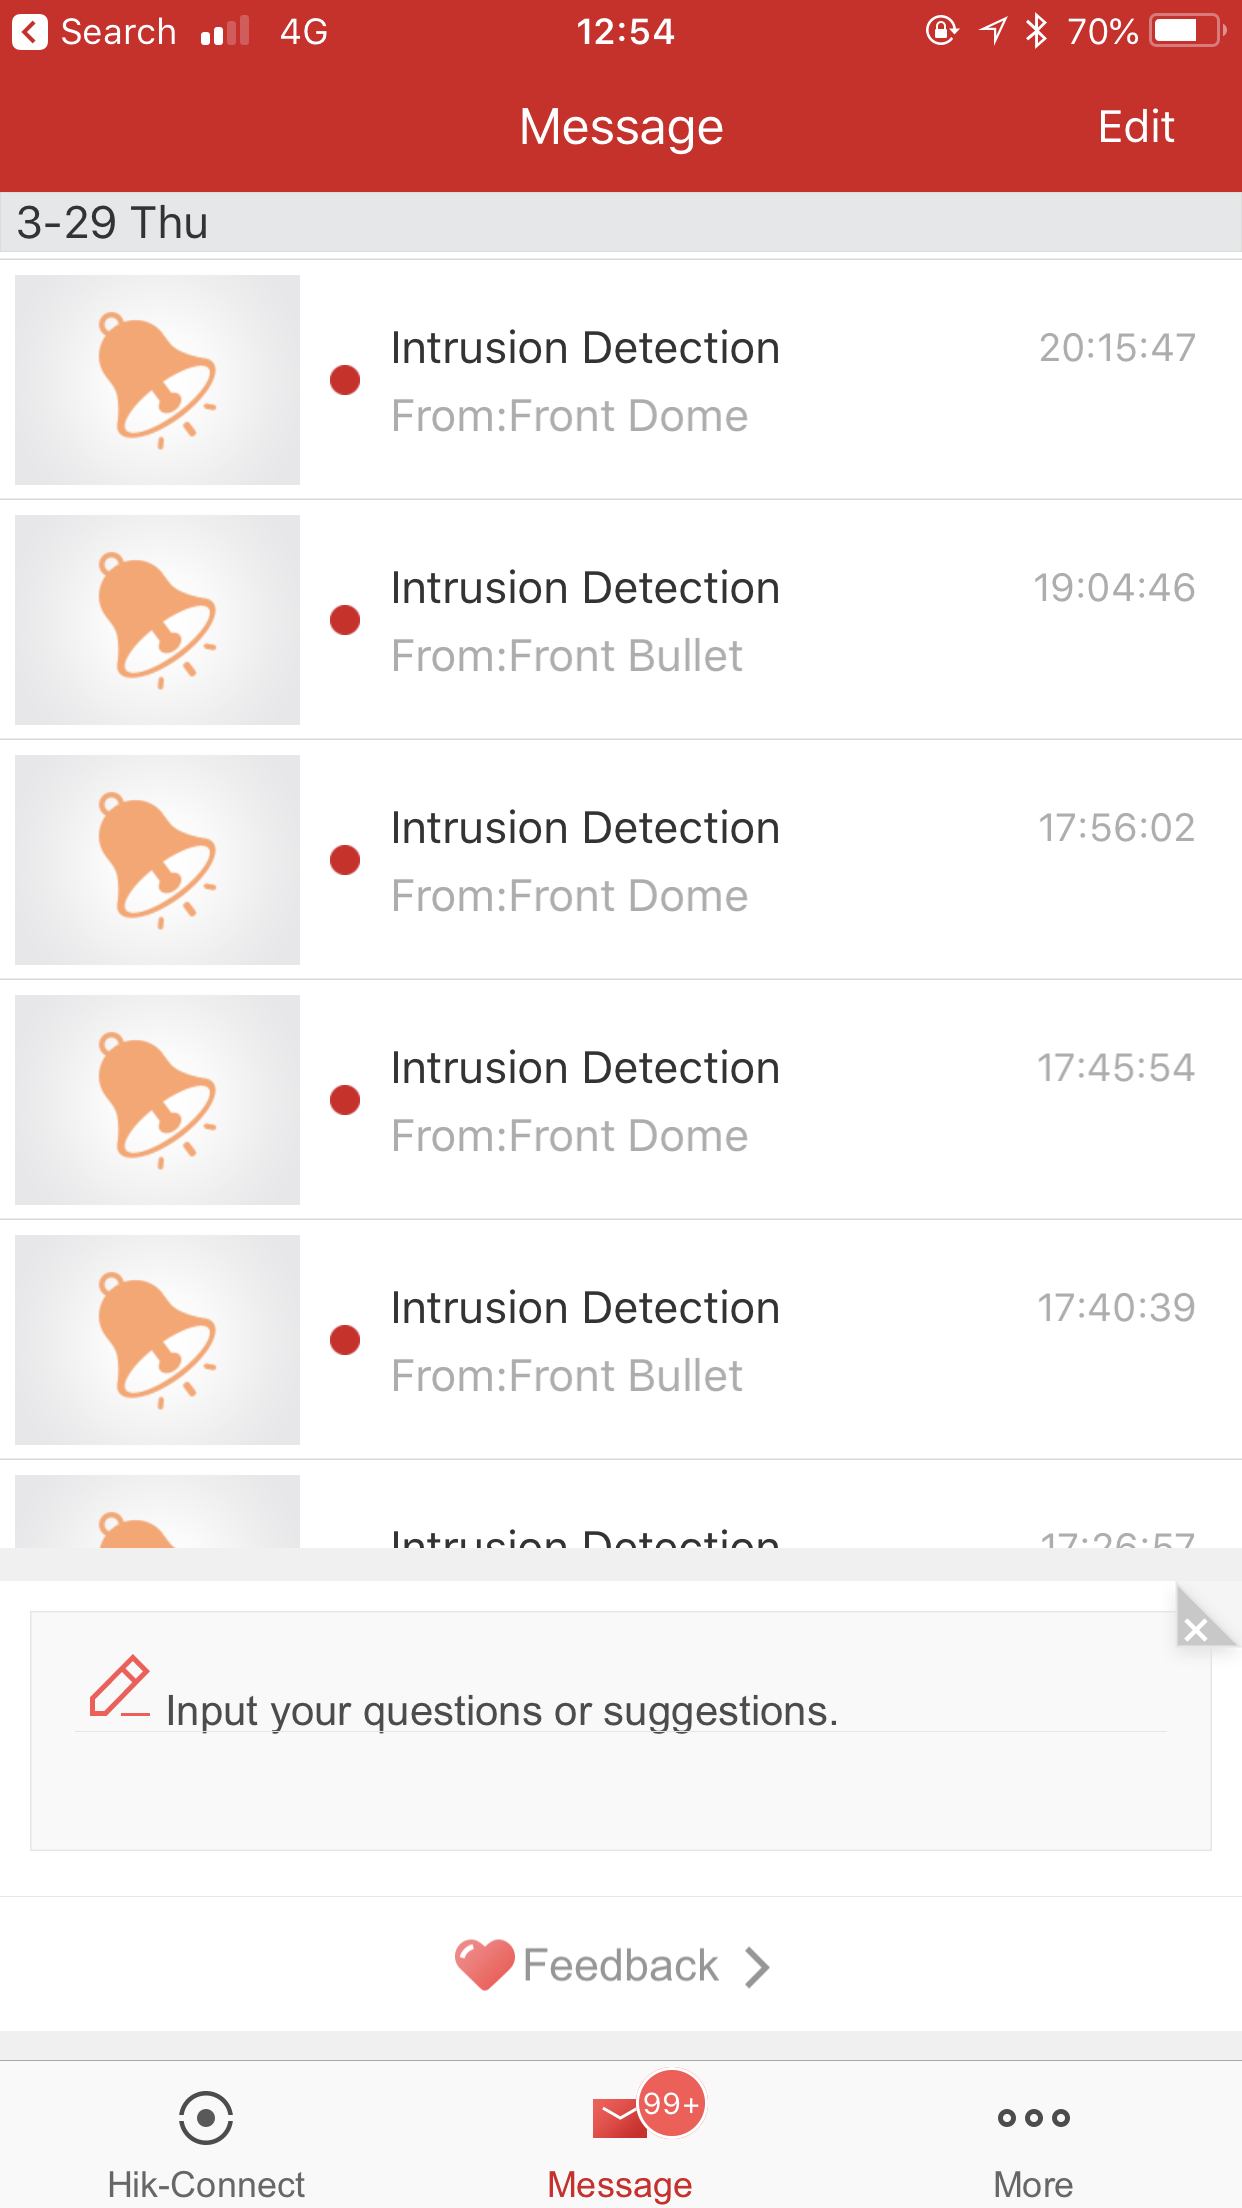Open the 17:40:39 Front Bullet intrusion message

[x=700, y=1340]
